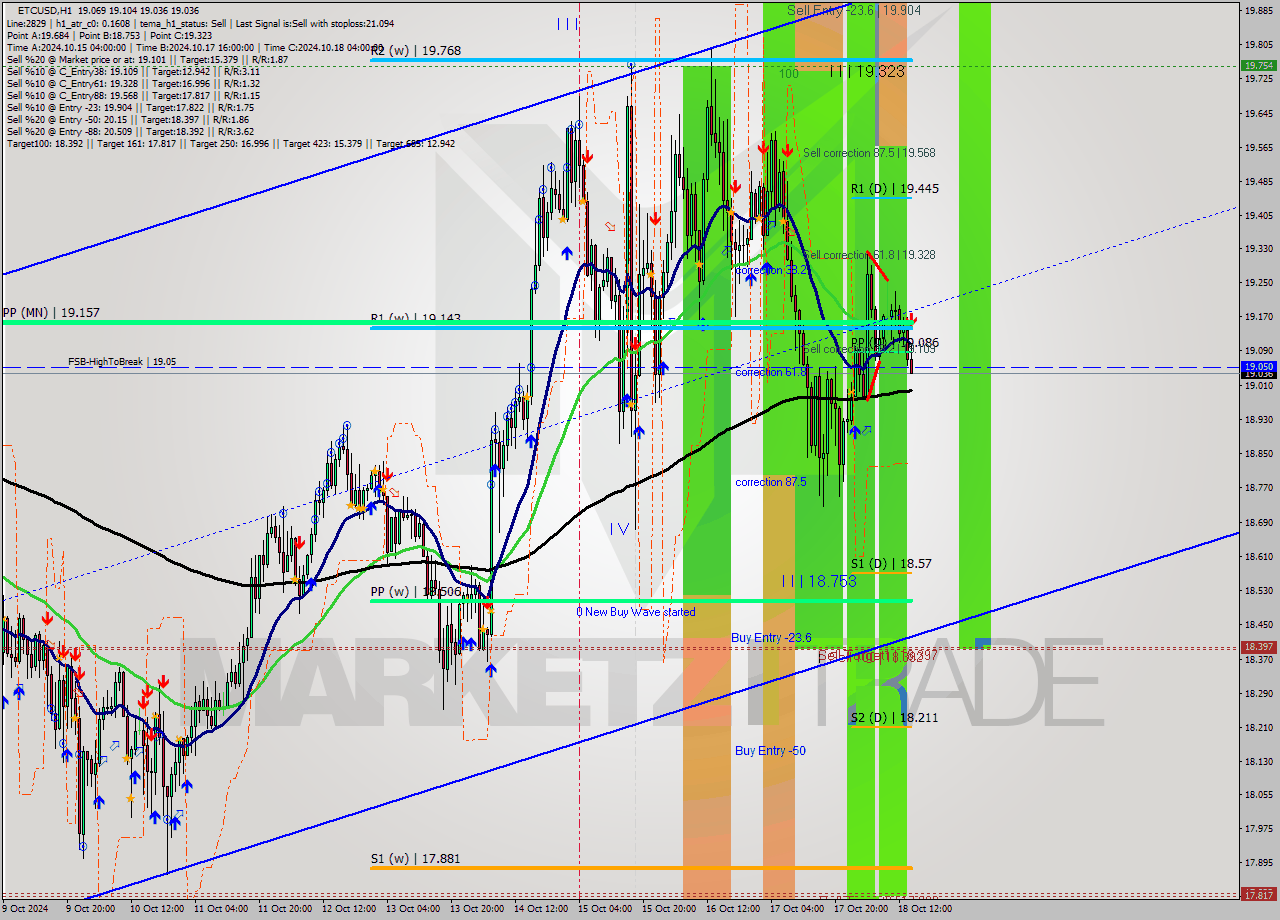Click the '16 Oct 12:00' time axis label
This screenshot has width=1280, height=920.
point(734,909)
